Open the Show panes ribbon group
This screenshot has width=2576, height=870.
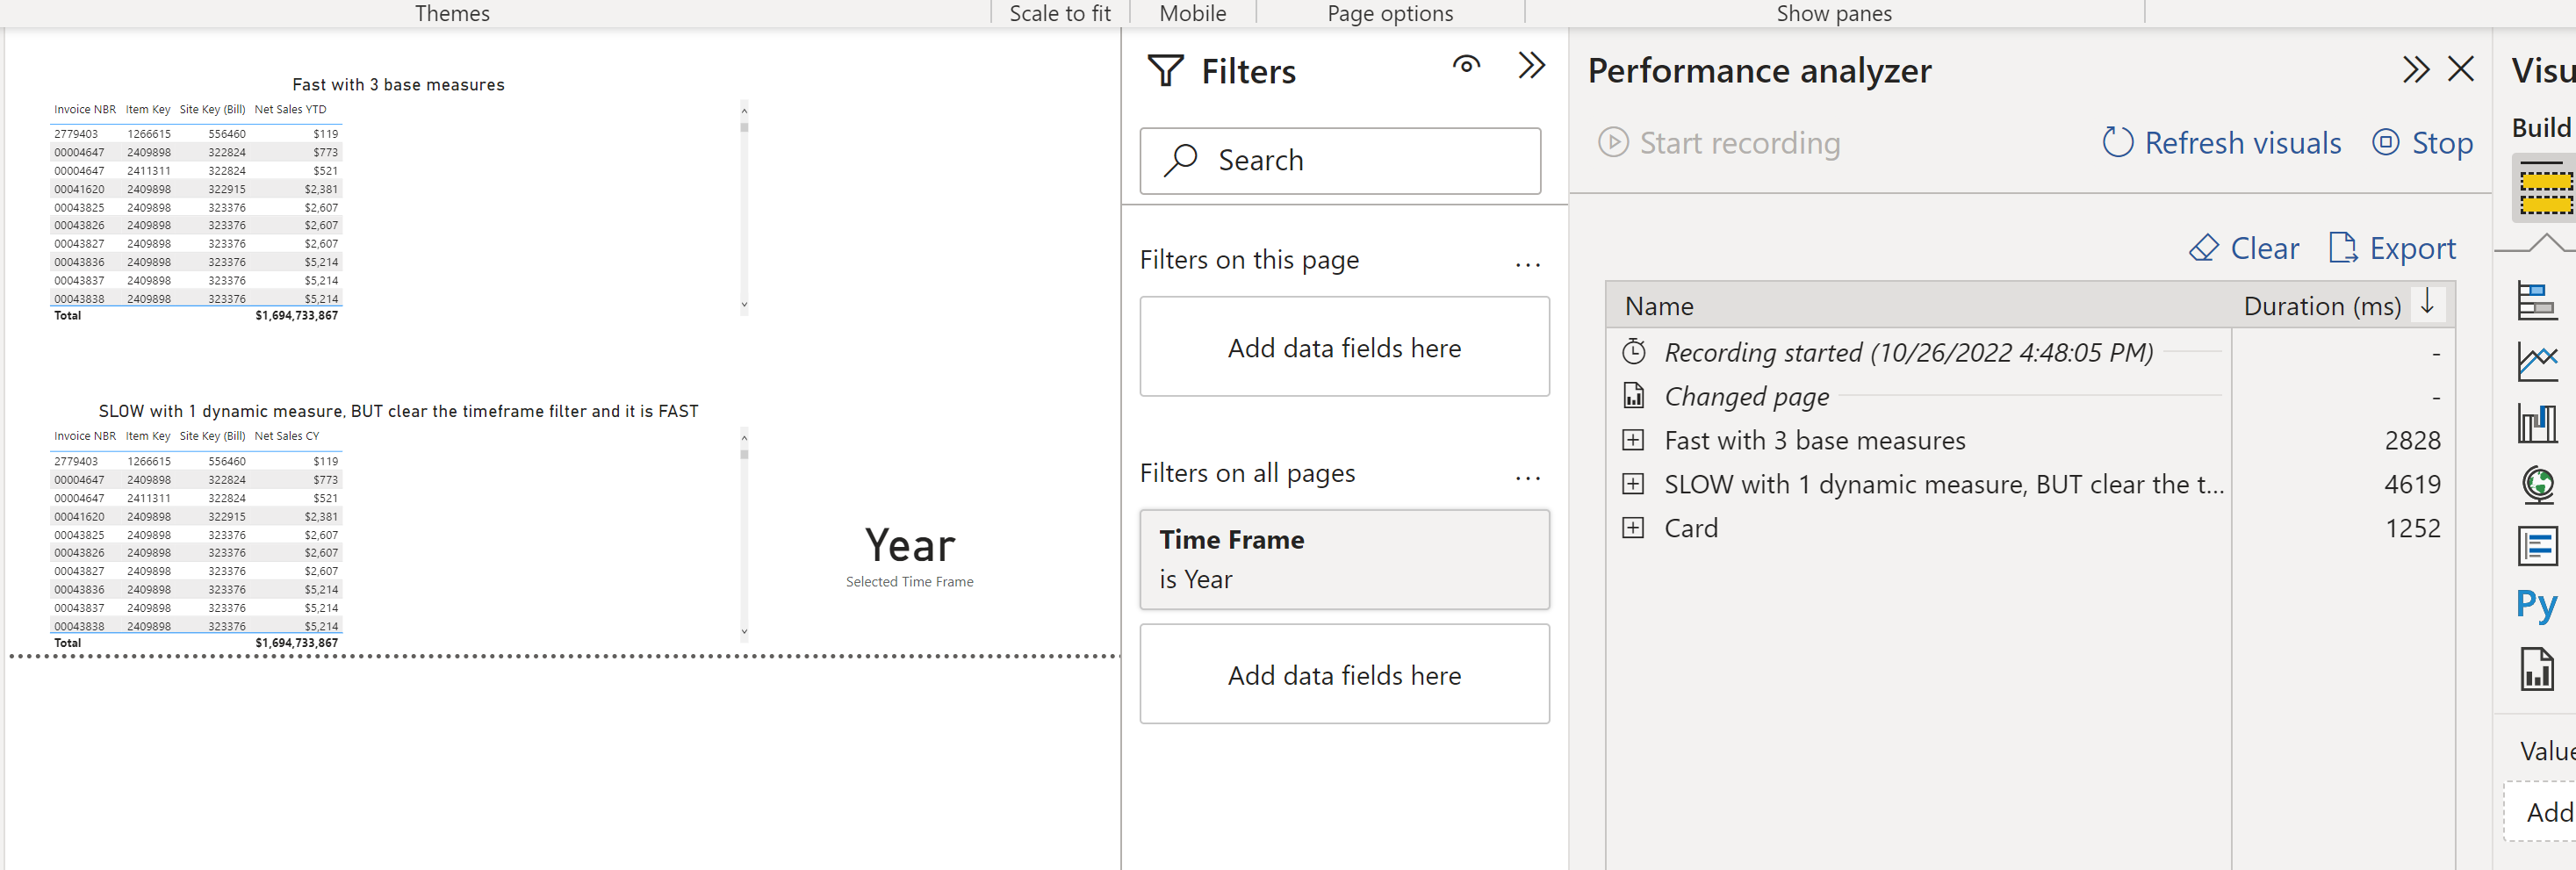(x=1834, y=13)
